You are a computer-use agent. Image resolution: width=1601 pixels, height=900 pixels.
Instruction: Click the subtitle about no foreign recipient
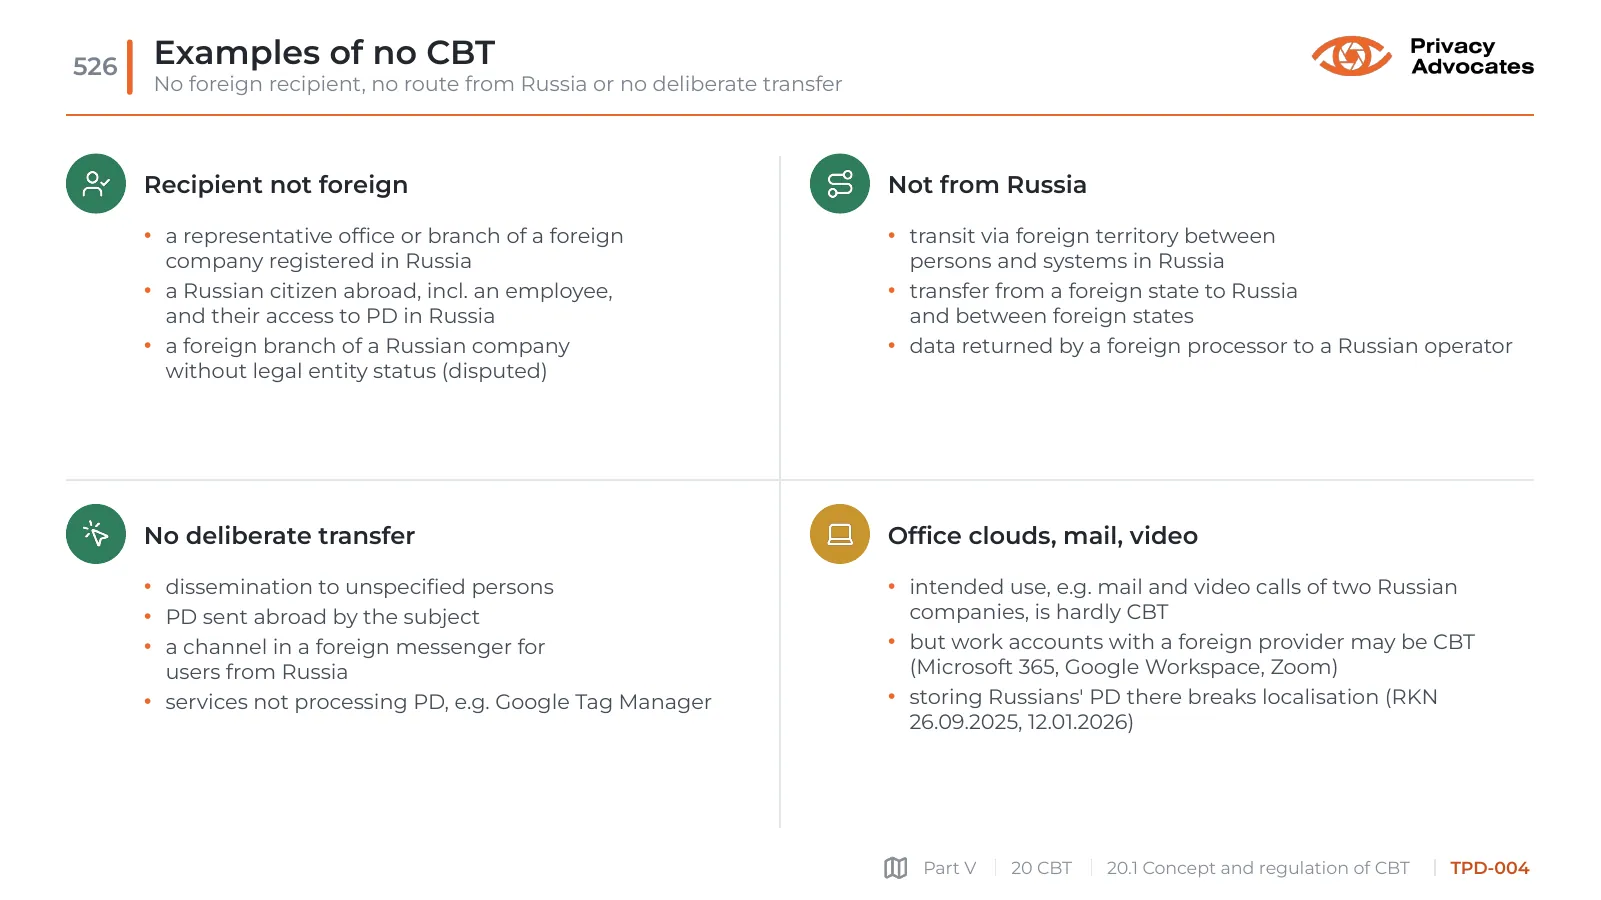point(498,84)
